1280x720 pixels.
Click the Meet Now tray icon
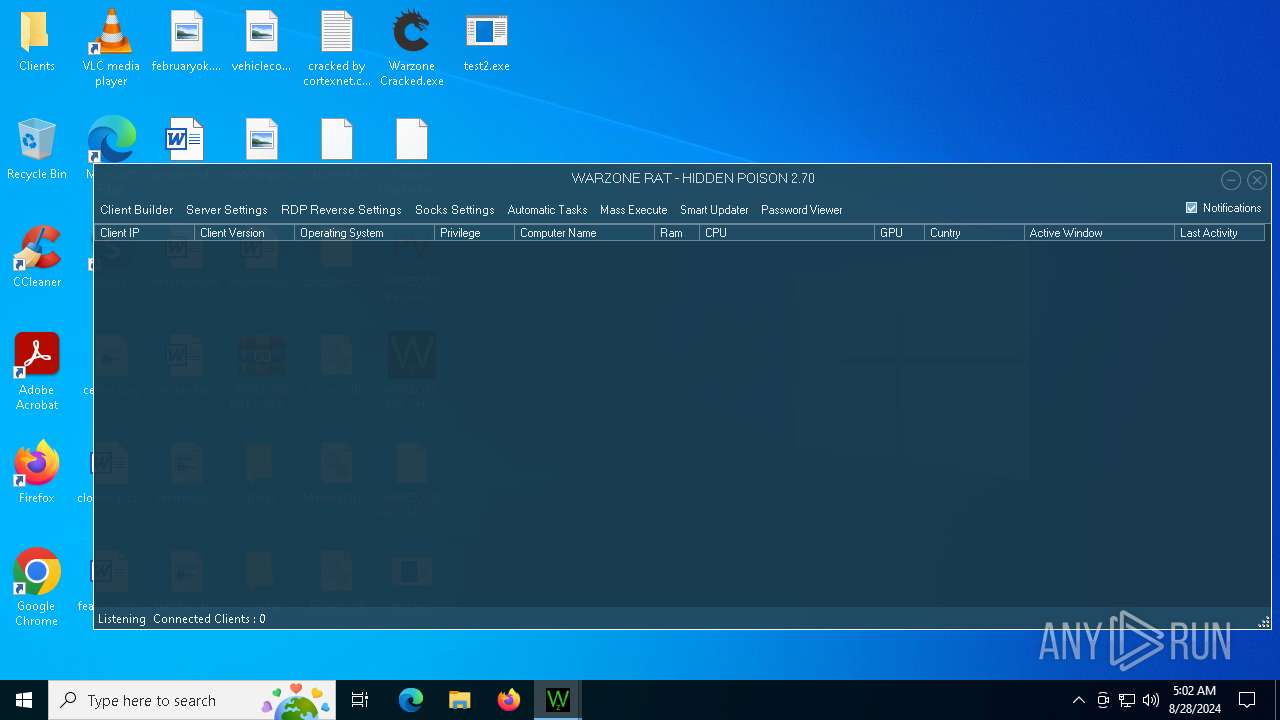coord(1103,700)
